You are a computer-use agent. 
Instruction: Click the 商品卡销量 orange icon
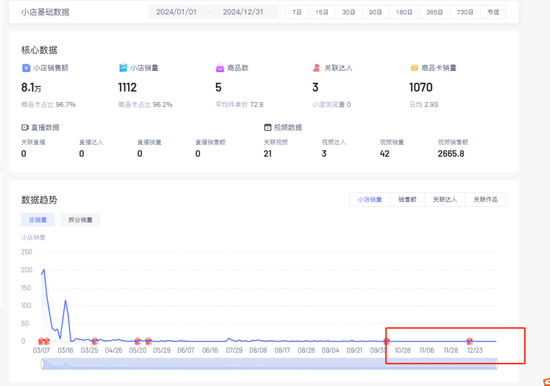[414, 68]
